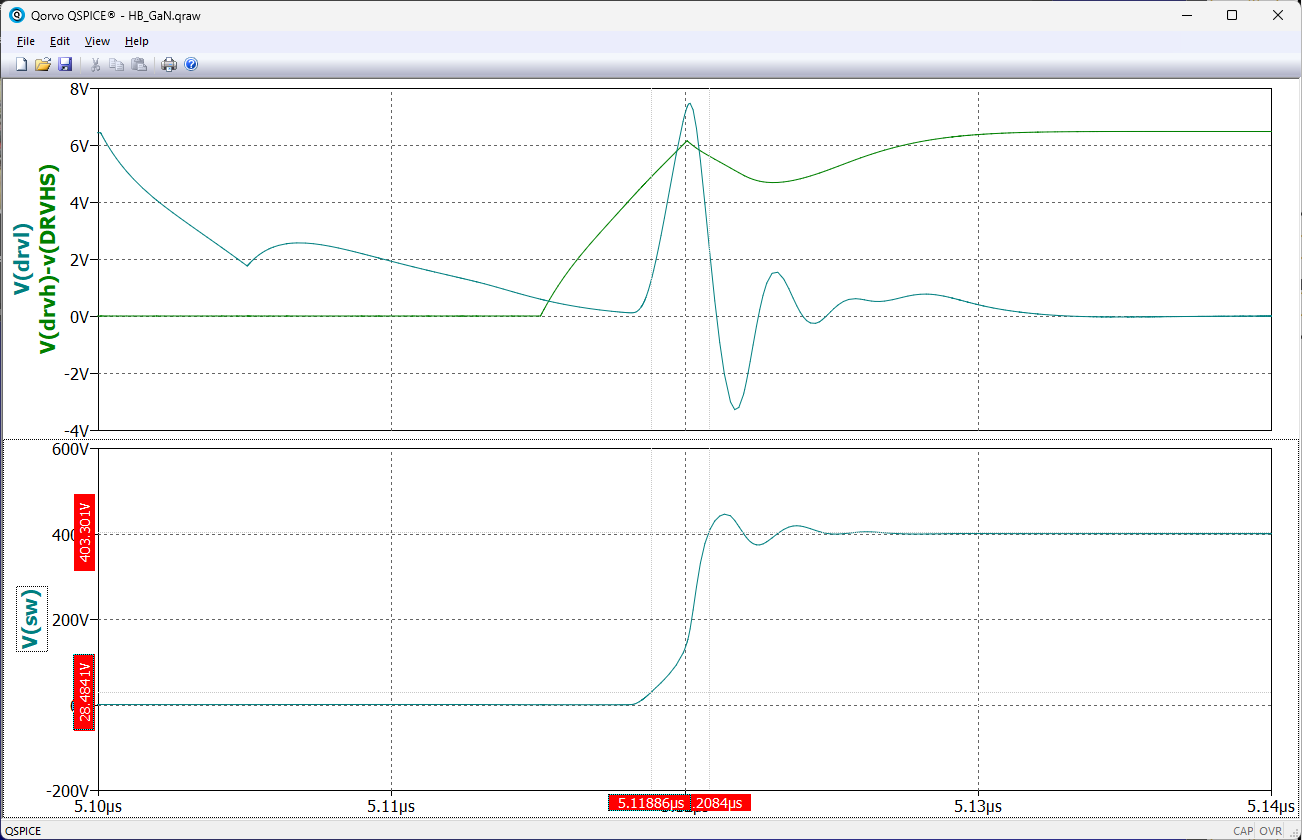
Task: Select the V(drvh)-v(DRVHS) trace label
Action: click(46, 258)
